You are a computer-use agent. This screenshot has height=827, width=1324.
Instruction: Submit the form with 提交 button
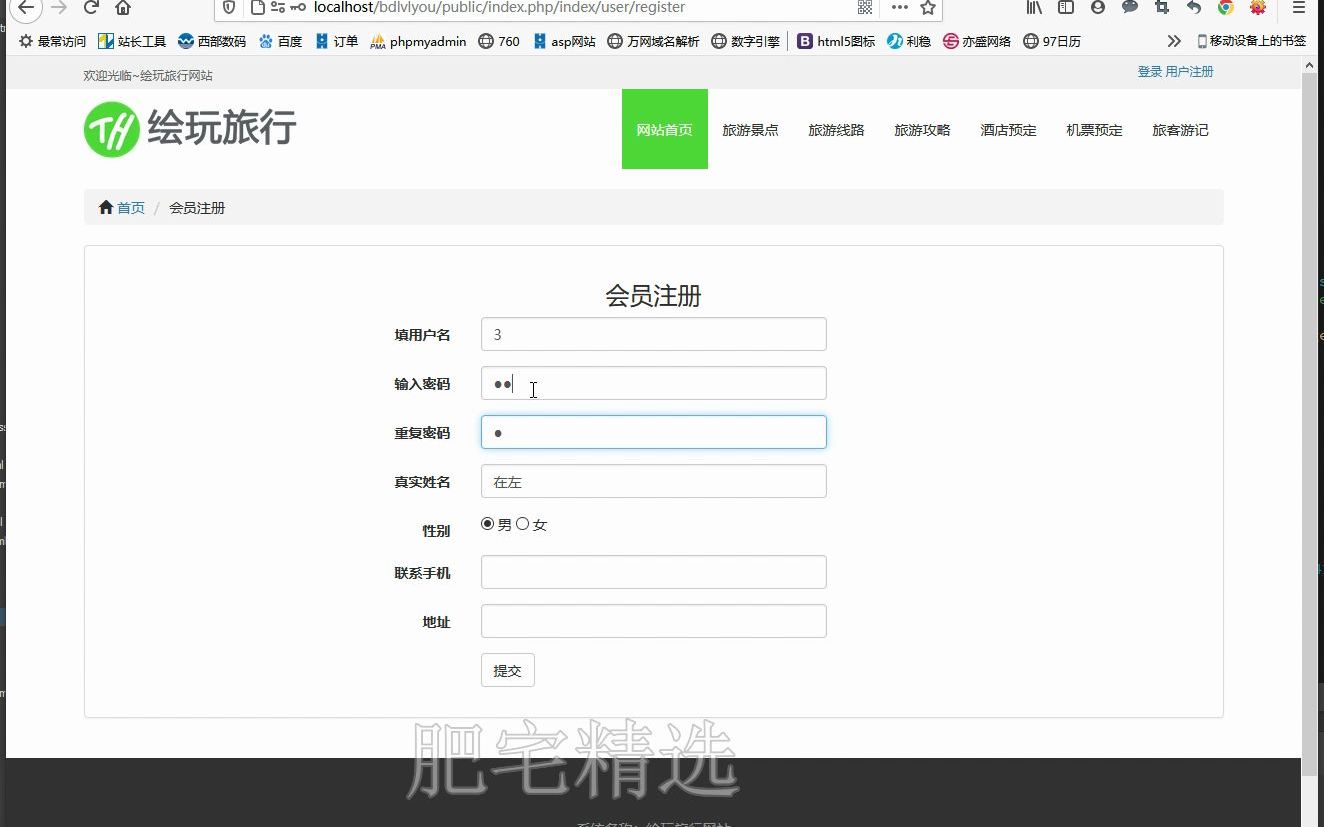508,670
